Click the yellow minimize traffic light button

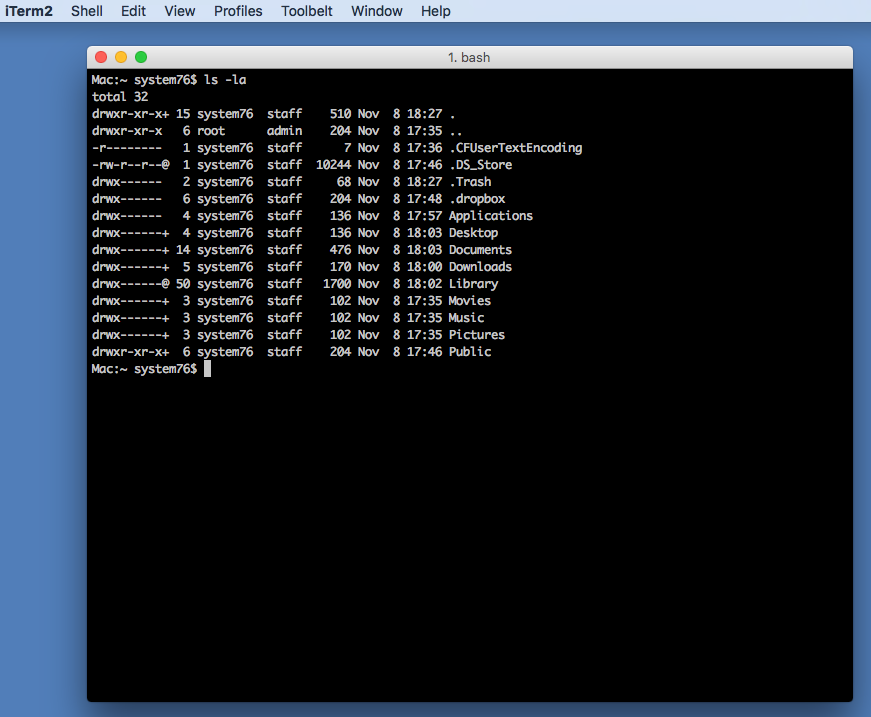120,57
